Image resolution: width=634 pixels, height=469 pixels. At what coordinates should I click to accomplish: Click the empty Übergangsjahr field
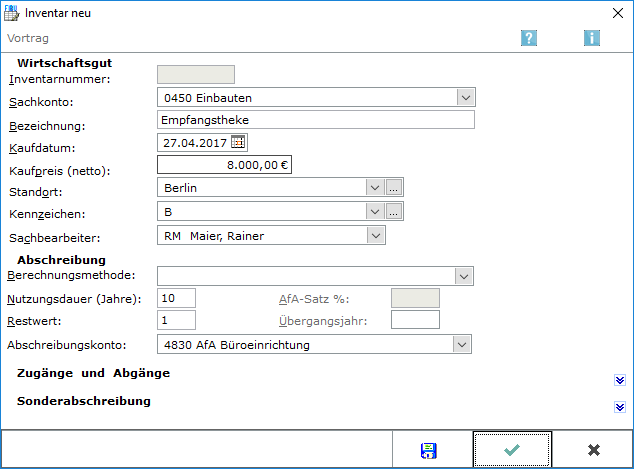tap(415, 320)
